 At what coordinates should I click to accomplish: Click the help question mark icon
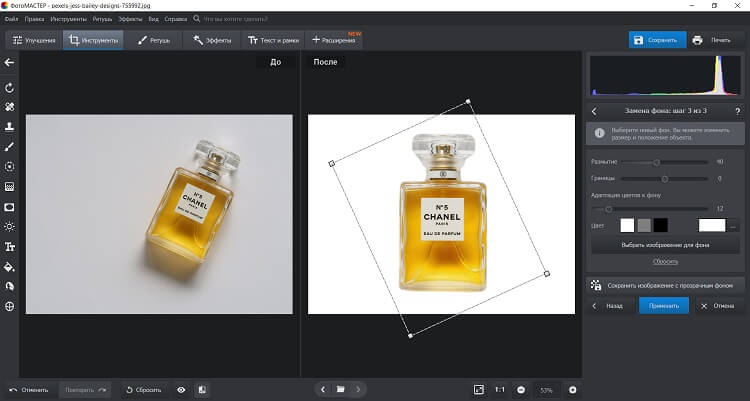[x=738, y=111]
